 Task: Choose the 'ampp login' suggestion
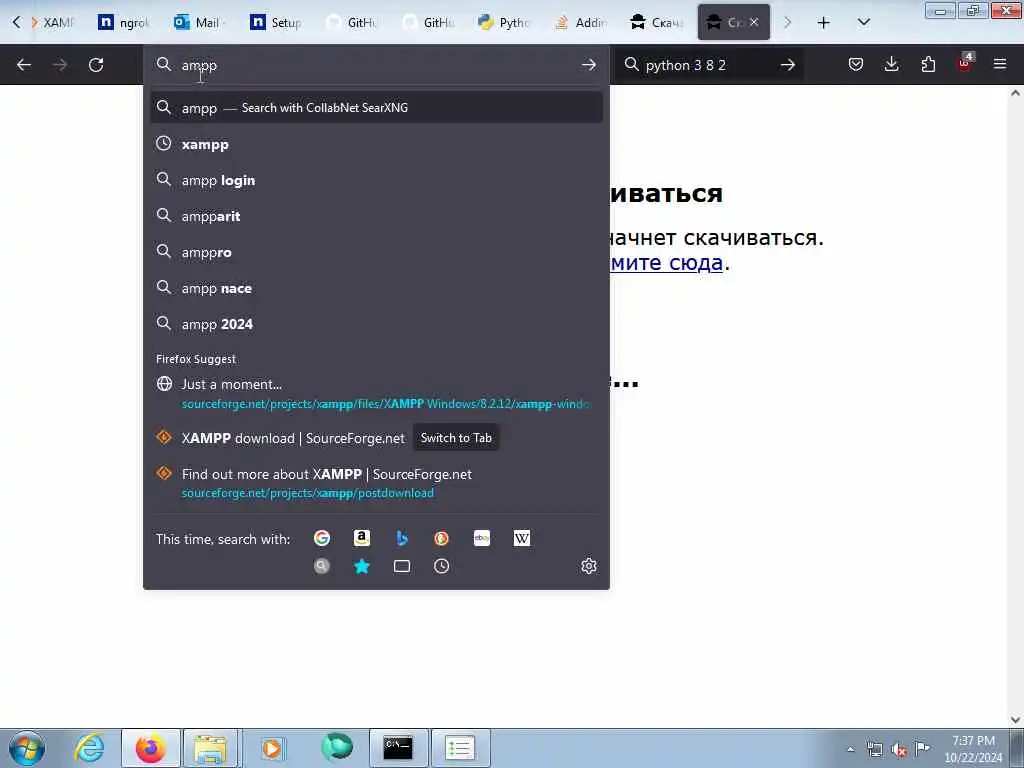coord(376,180)
